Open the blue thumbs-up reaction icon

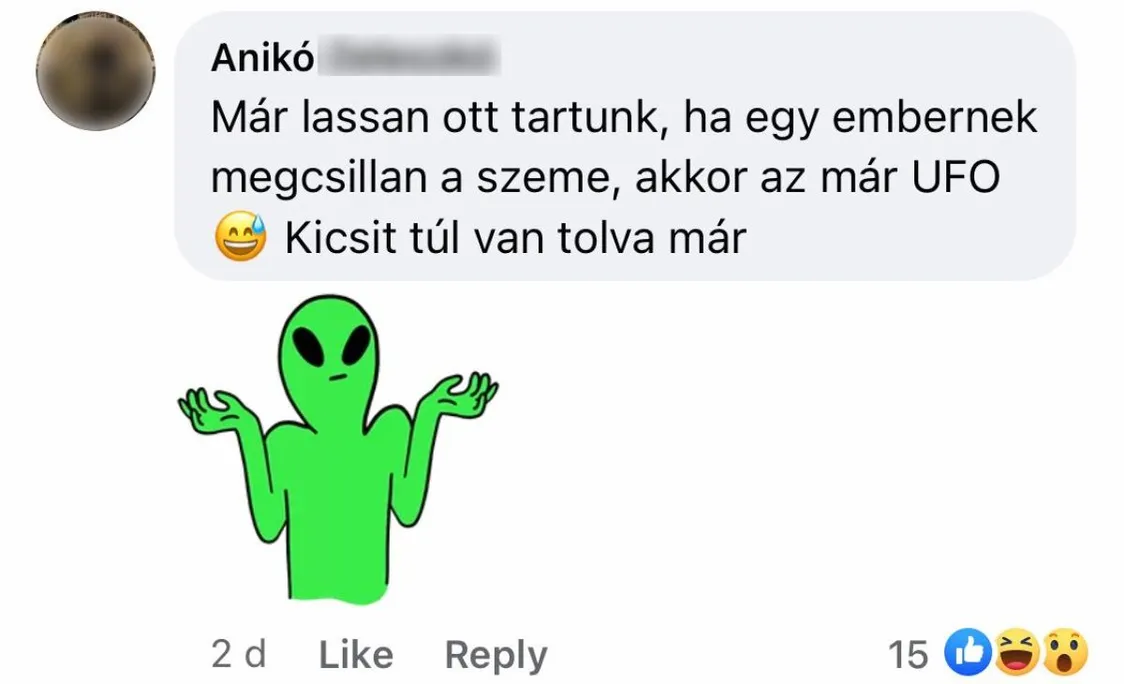[968, 653]
